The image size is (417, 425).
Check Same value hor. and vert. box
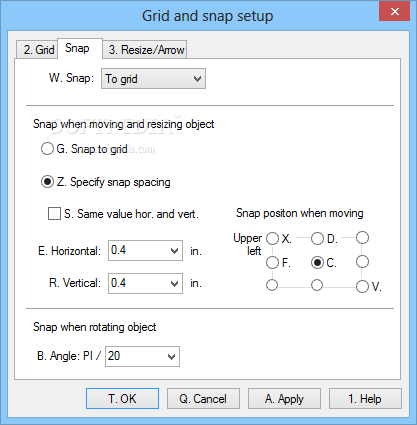(x=54, y=214)
